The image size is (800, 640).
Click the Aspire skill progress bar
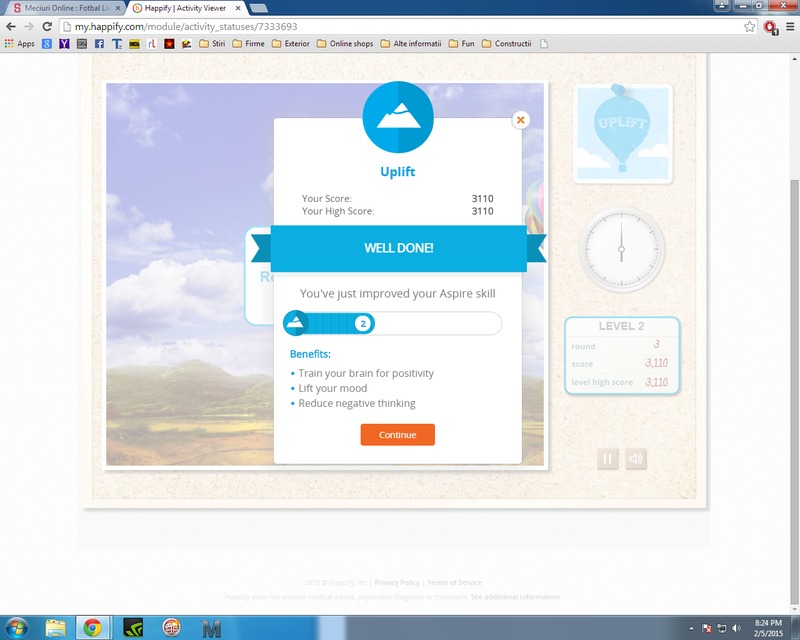point(392,324)
